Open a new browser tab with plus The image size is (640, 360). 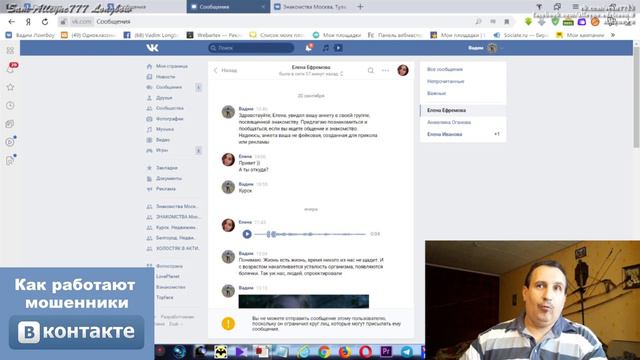tap(360, 7)
